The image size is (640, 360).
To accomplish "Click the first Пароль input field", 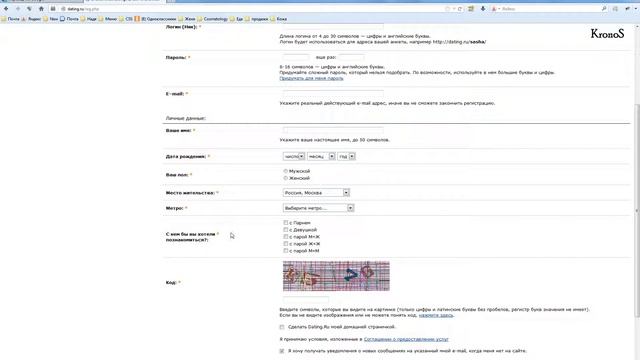I will 296,57.
